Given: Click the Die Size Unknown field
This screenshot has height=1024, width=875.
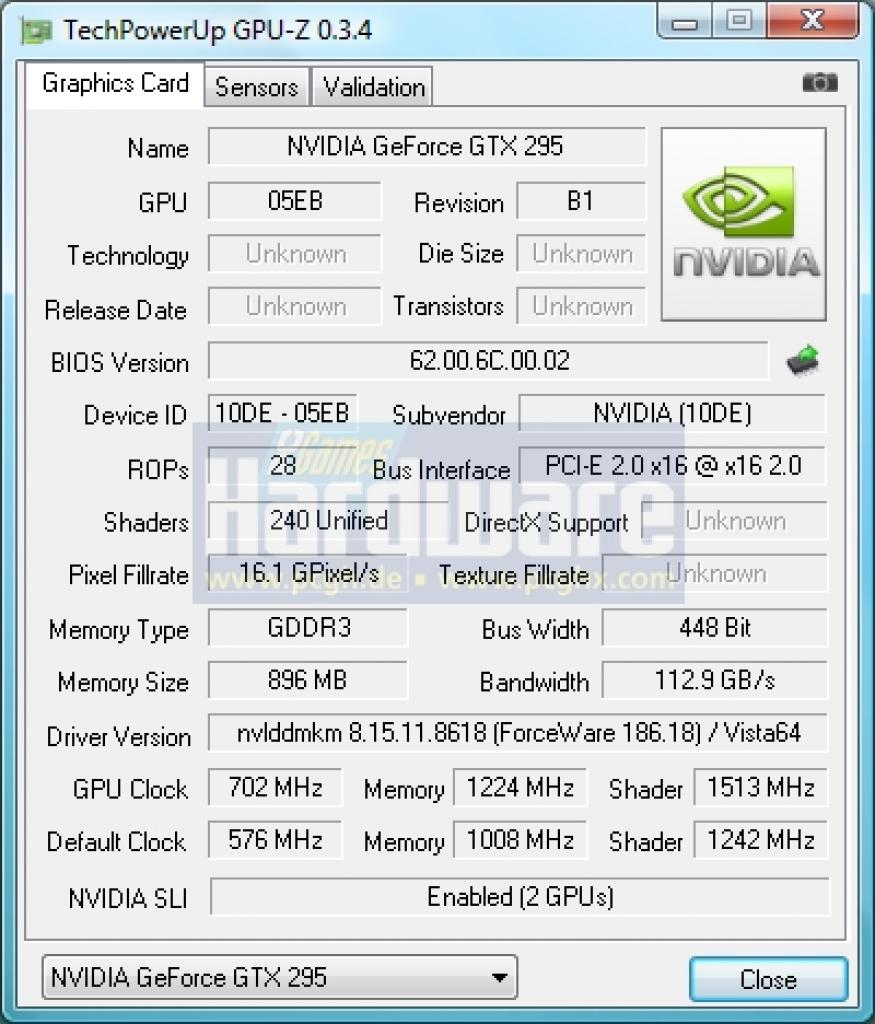Looking at the screenshot, I should pyautogui.click(x=581, y=253).
